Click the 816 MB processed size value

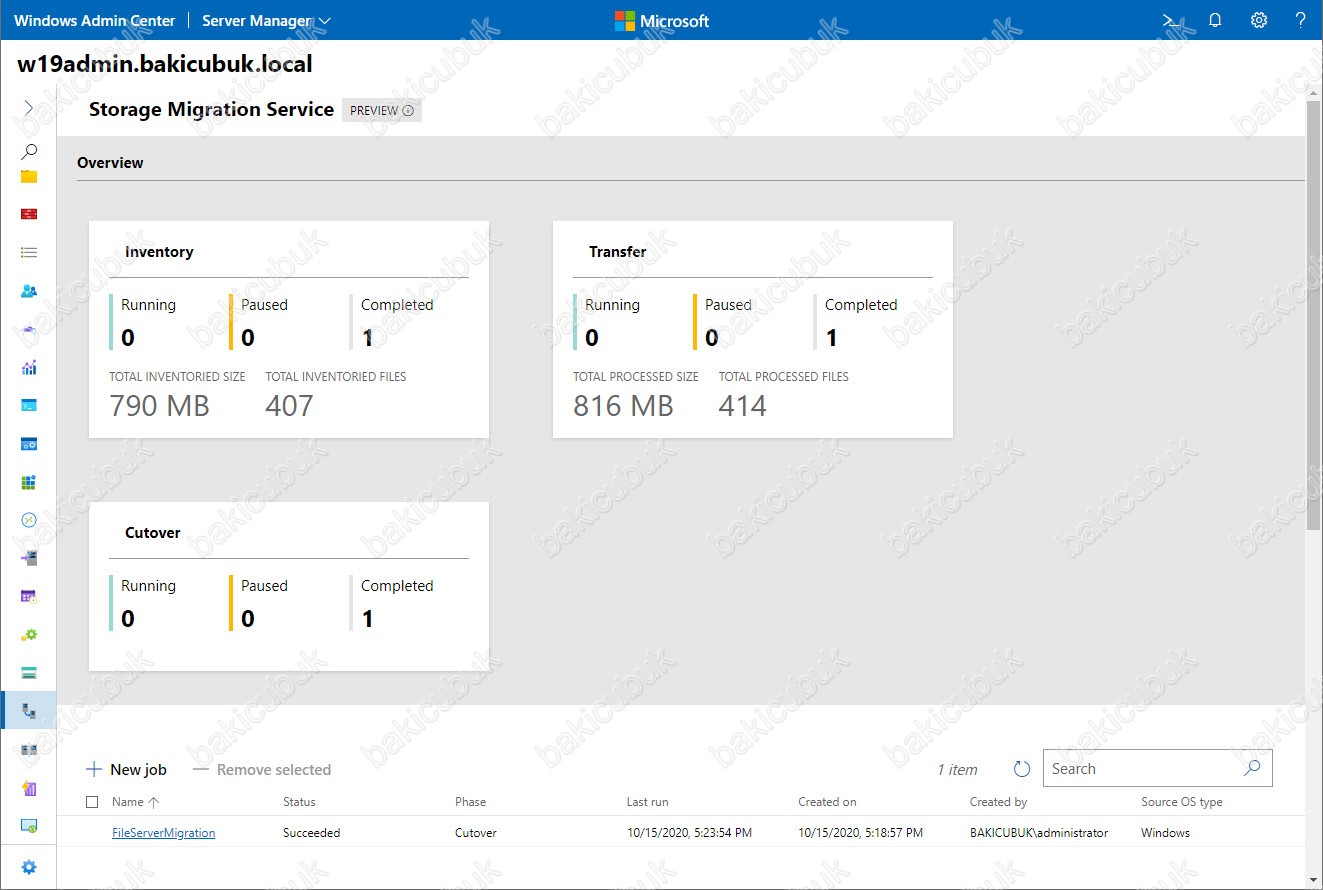pos(623,405)
